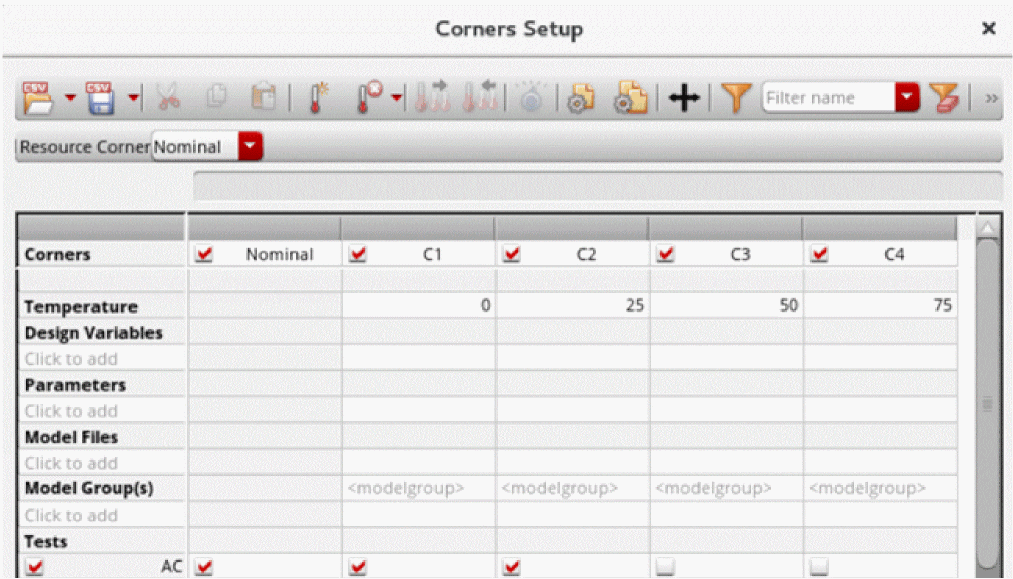1013x579 pixels.
Task: Click C2 modelgroup placeholder cell
Action: 572,488
